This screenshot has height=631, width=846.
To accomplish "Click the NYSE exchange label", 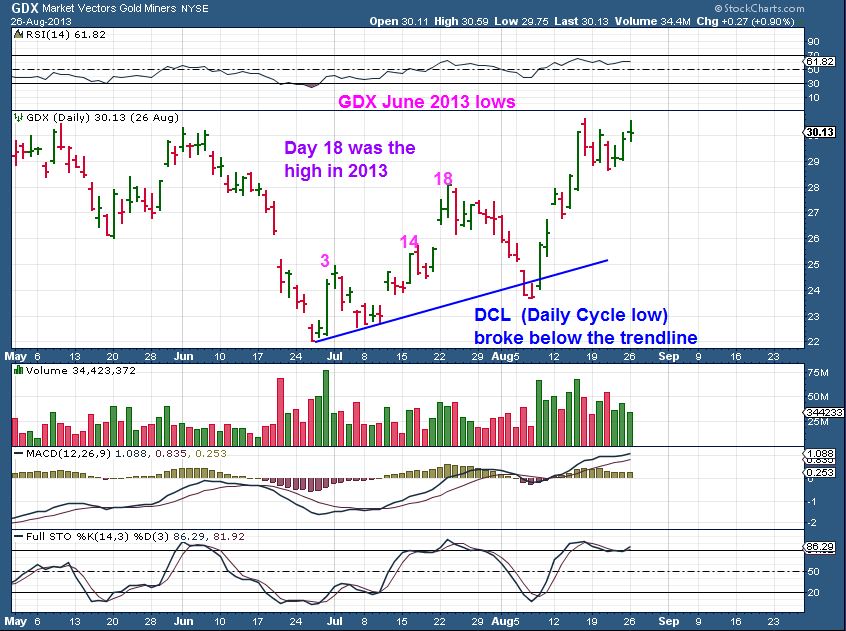I will click(x=194, y=9).
